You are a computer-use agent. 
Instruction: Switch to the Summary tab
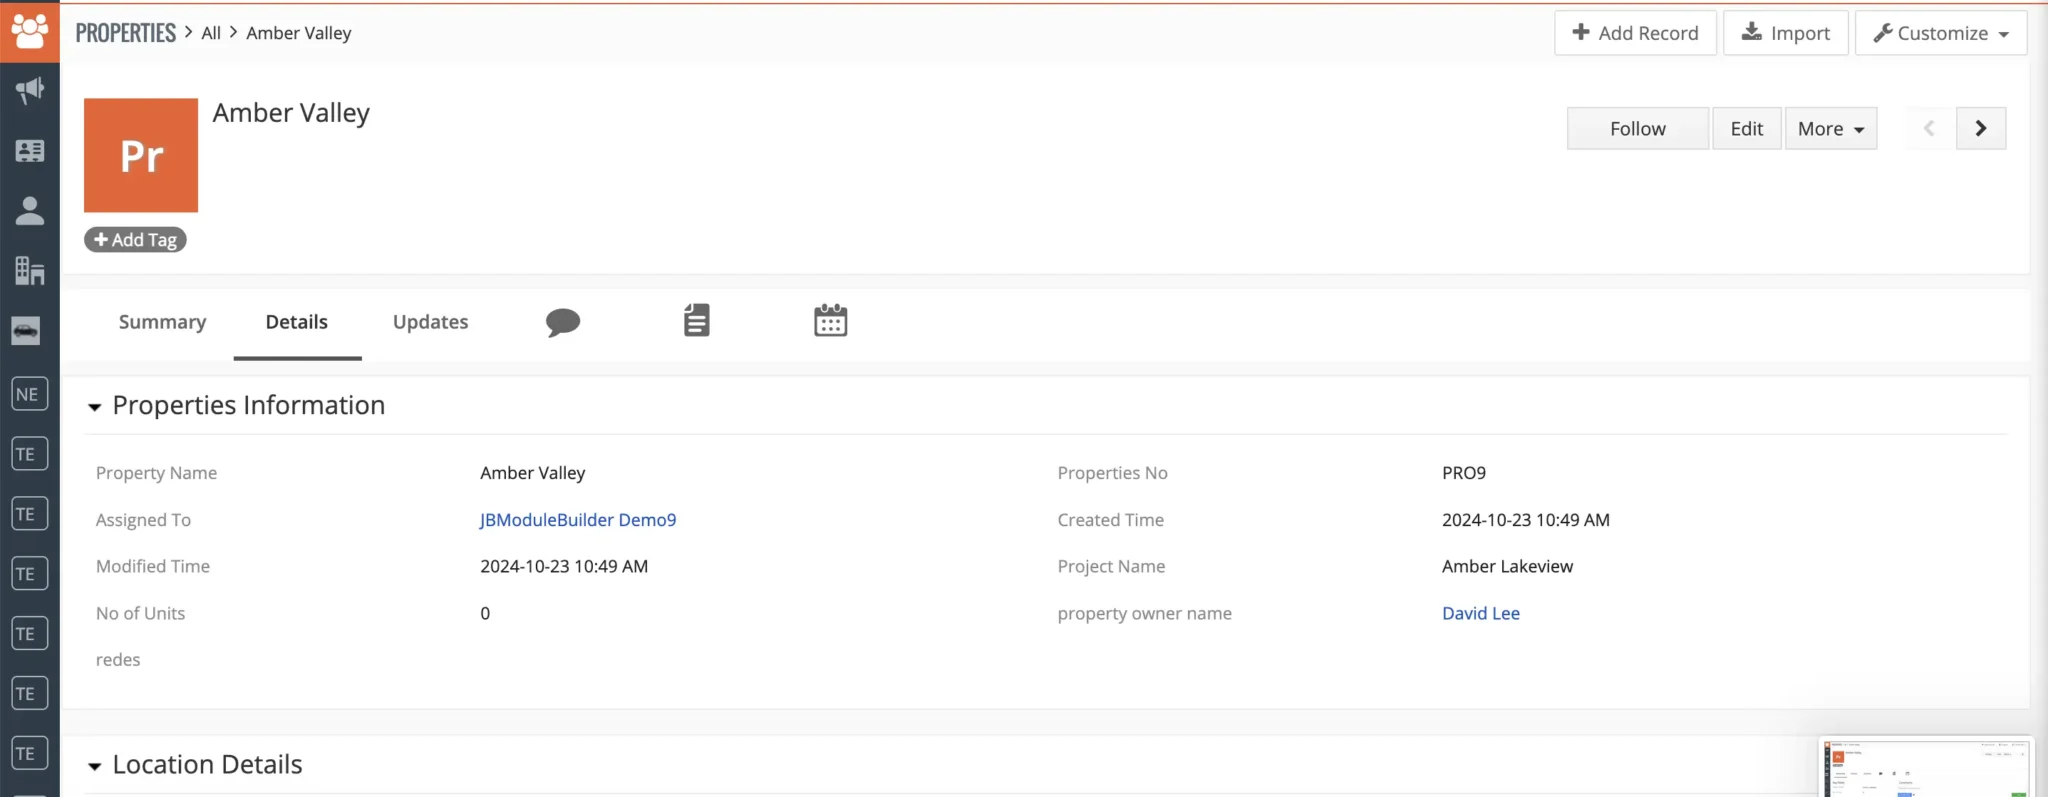tap(162, 322)
